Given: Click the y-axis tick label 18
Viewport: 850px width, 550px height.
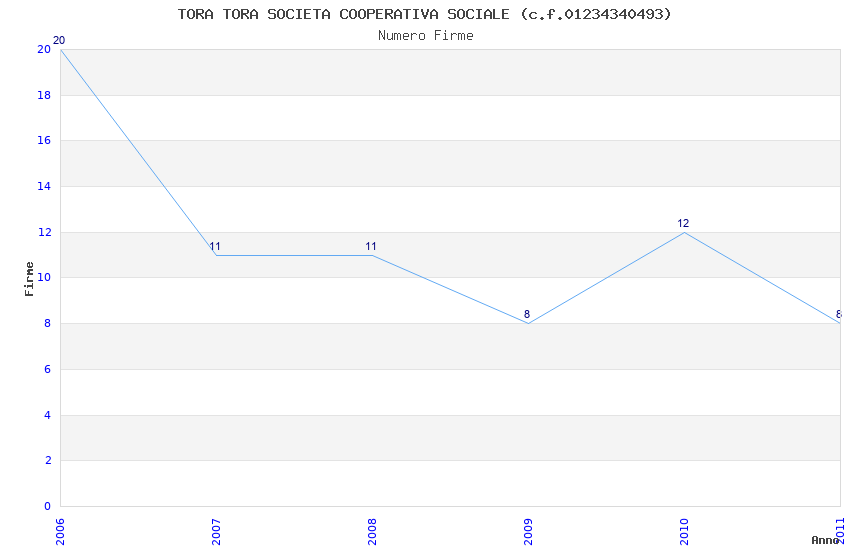Looking at the screenshot, I should [44, 96].
